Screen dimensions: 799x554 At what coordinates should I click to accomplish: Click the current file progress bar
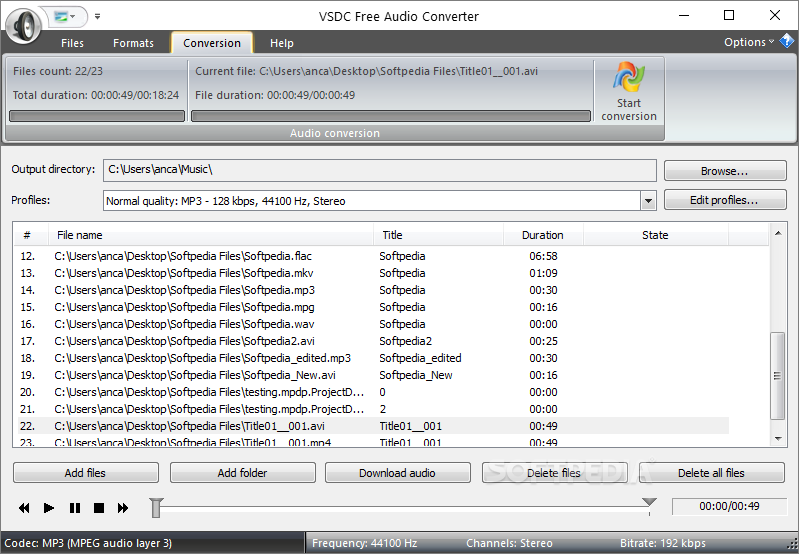(x=391, y=116)
